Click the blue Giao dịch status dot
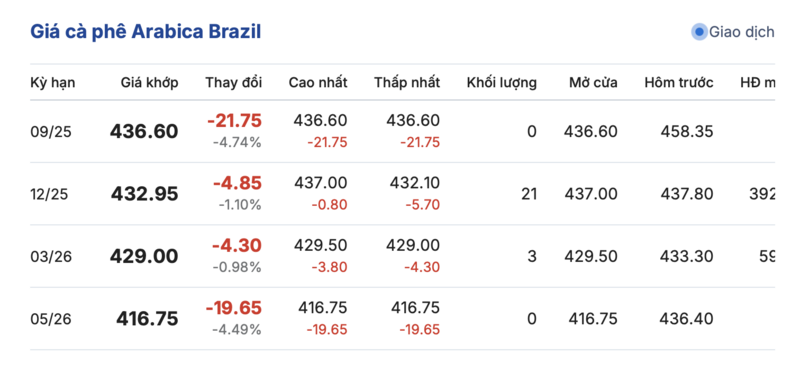 tap(699, 32)
